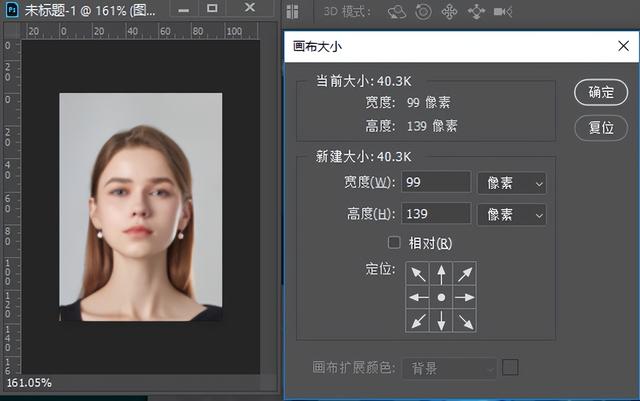
Task: Click the 宽度(W) input field
Action: coord(436,182)
